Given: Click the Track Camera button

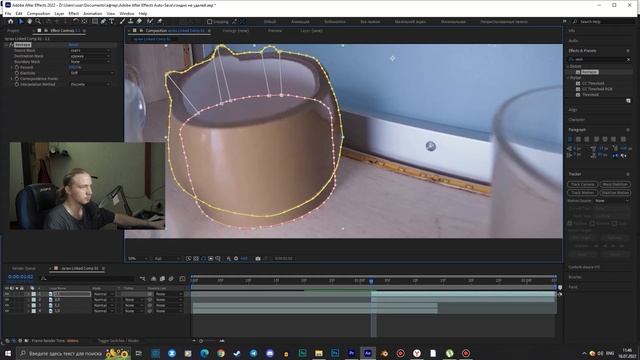Looking at the screenshot, I should 582,184.
